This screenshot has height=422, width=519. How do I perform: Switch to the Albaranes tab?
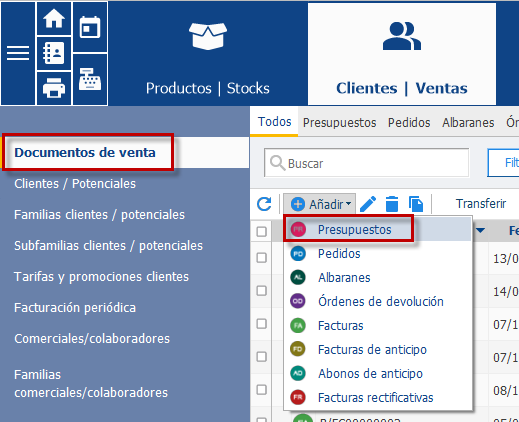tap(468, 123)
